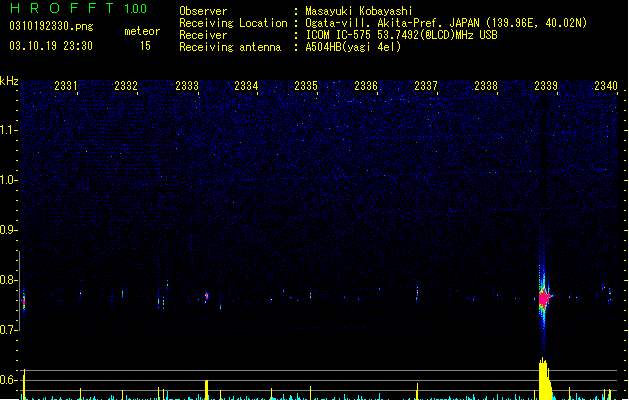The height and width of the screenshot is (400, 629).
Task: Click the 0.8 kHz axis label
Action: coord(8,280)
